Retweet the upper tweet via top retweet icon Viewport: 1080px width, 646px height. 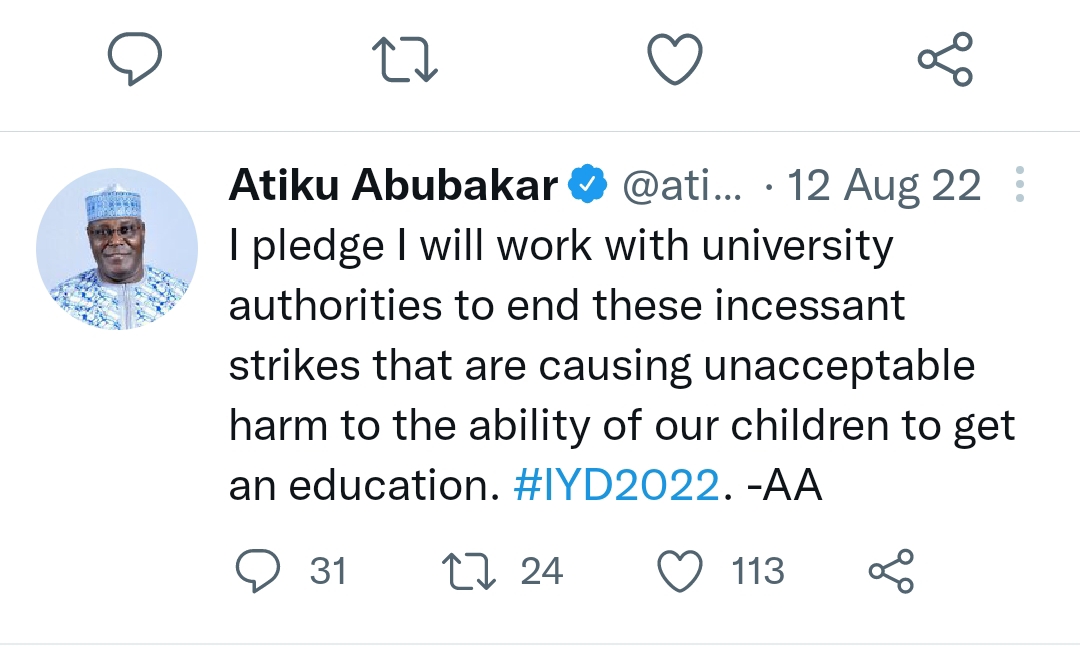[405, 58]
